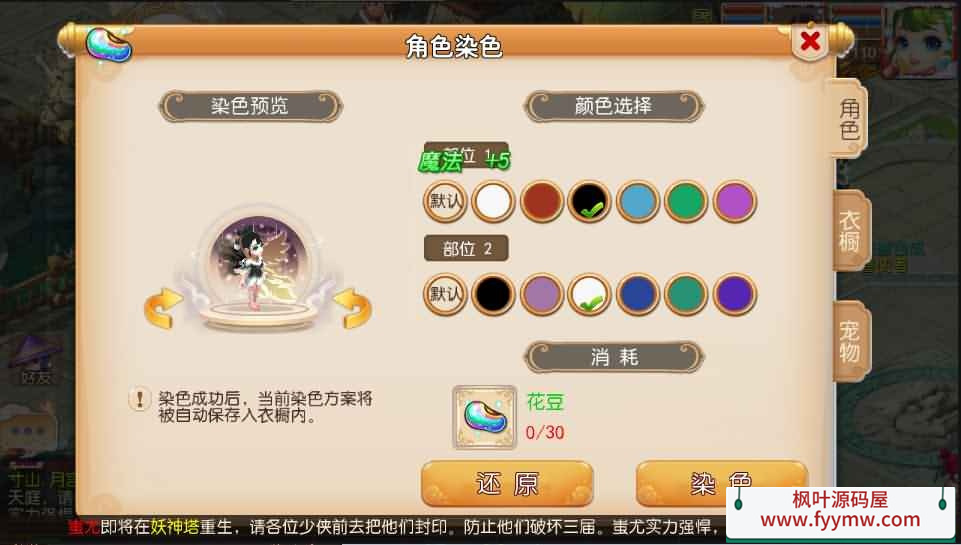961x545 pixels.
Task: Select the 默认 option for part 1
Action: tap(445, 201)
